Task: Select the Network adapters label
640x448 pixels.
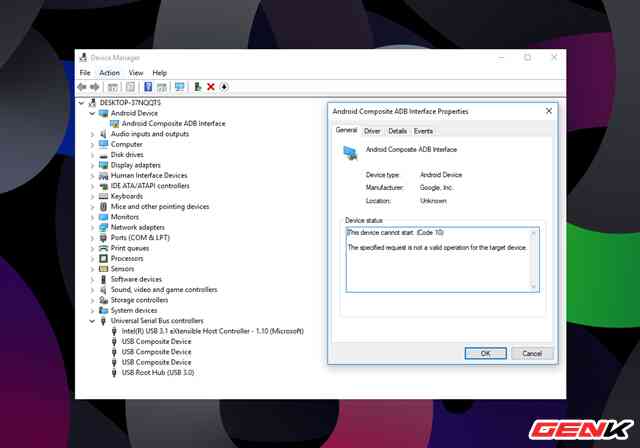Action: click(138, 228)
